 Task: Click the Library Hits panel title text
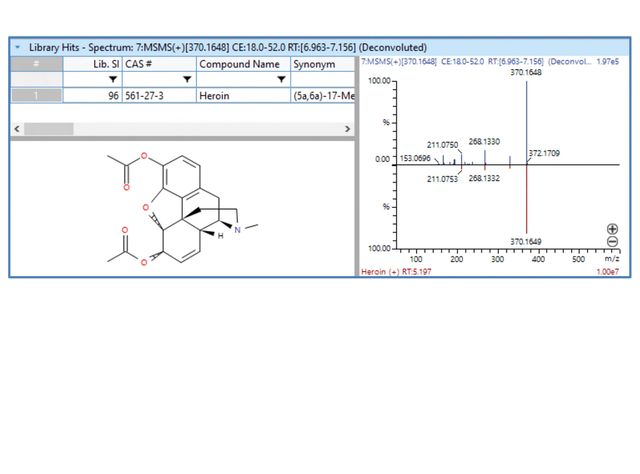(228, 47)
